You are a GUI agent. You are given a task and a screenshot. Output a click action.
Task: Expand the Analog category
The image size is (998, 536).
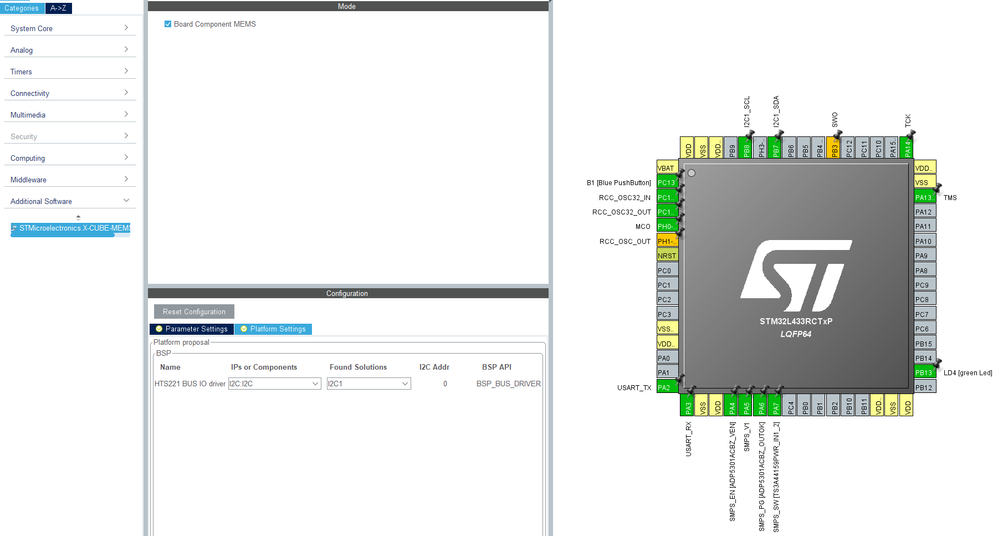click(70, 50)
